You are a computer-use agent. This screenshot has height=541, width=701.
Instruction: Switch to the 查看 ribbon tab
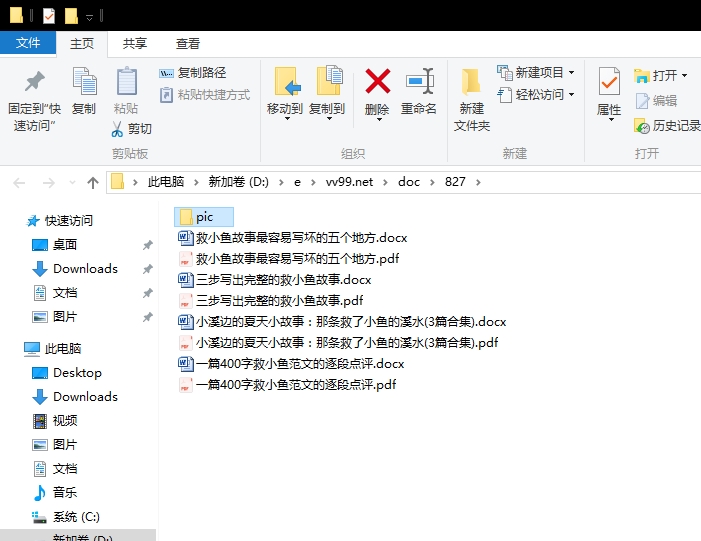click(187, 44)
